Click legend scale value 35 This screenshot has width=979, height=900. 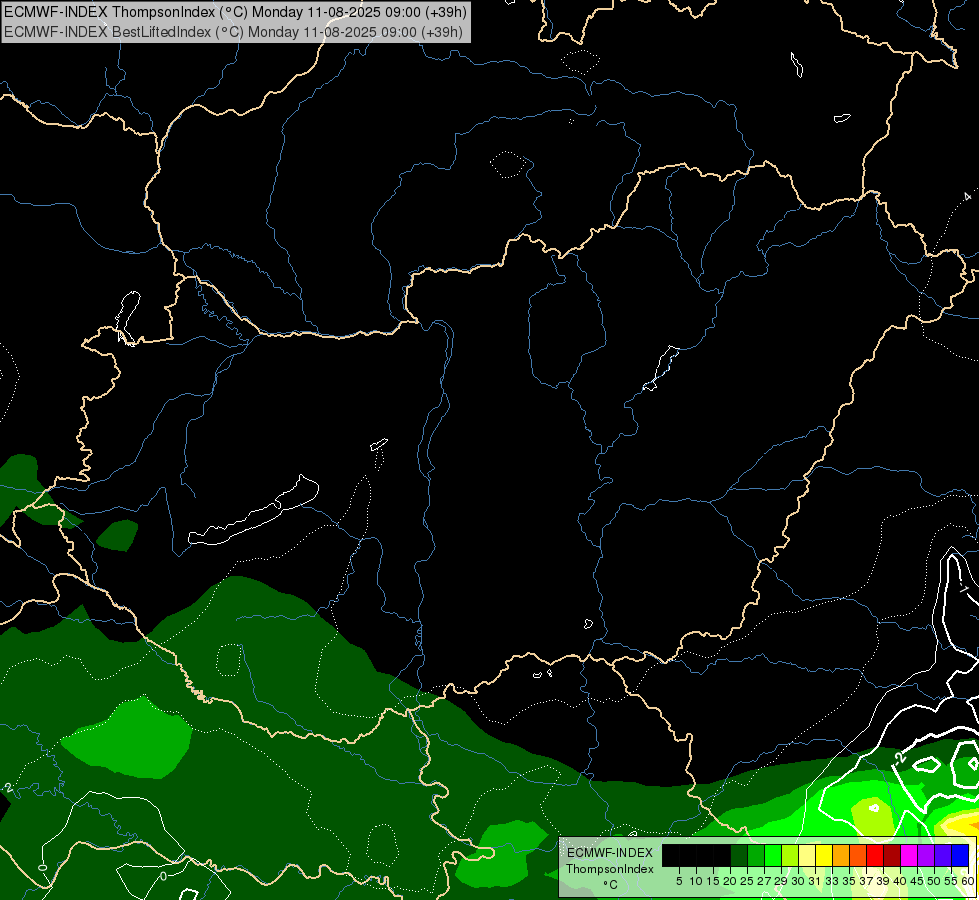click(x=849, y=881)
